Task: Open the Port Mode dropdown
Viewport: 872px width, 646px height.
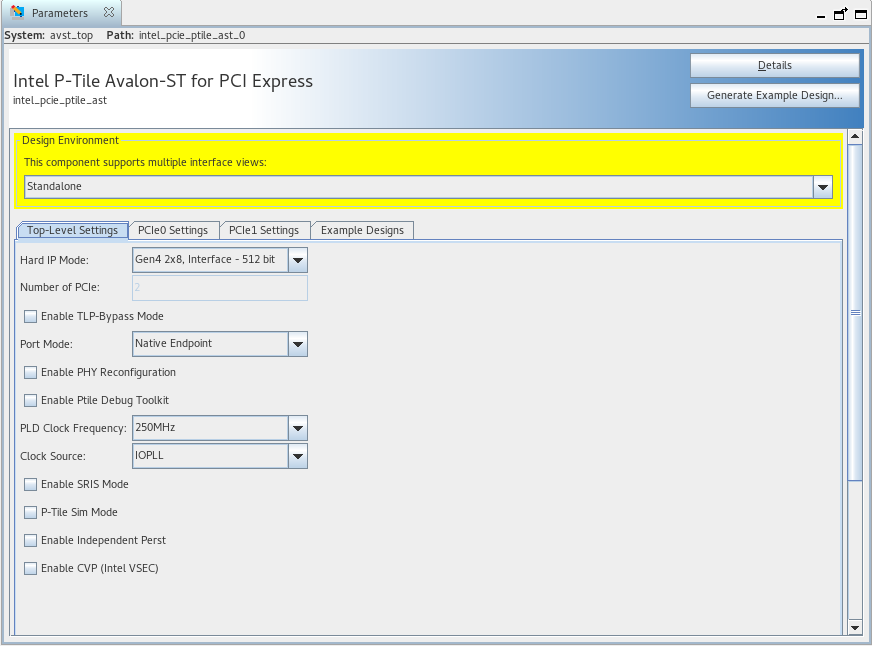Action: tap(220, 344)
